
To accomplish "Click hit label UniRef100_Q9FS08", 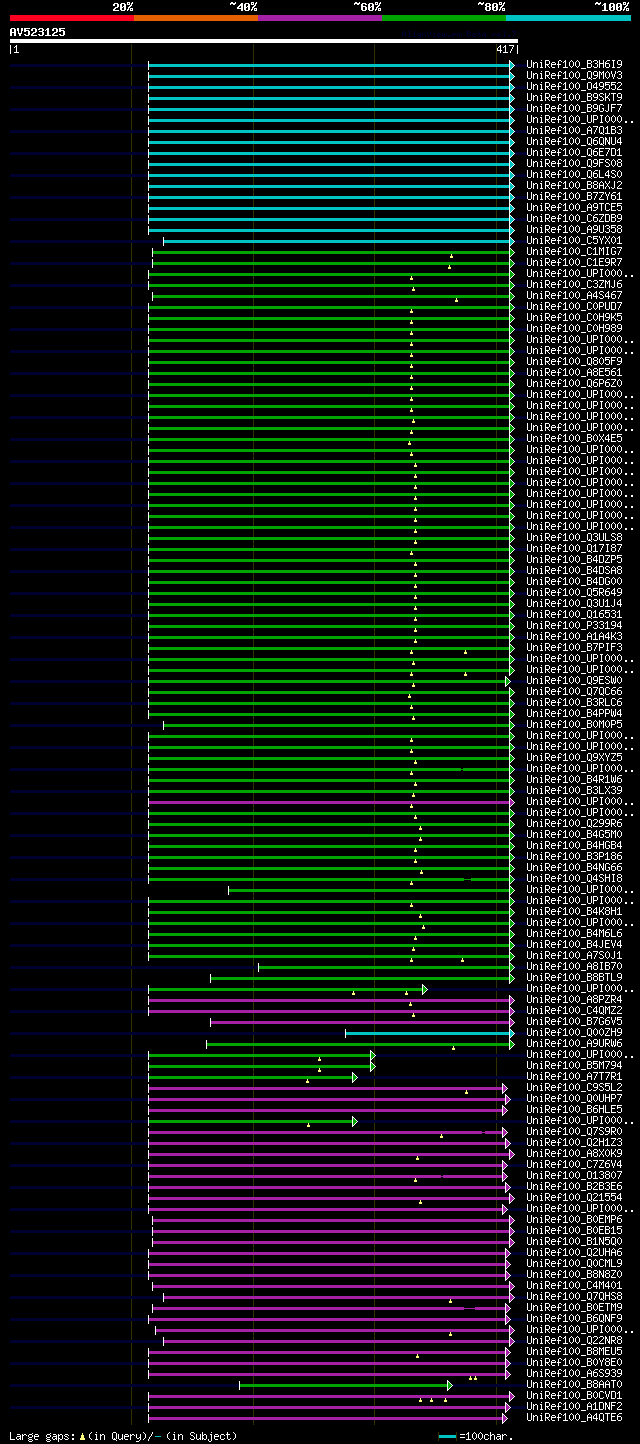I will tap(574, 163).
